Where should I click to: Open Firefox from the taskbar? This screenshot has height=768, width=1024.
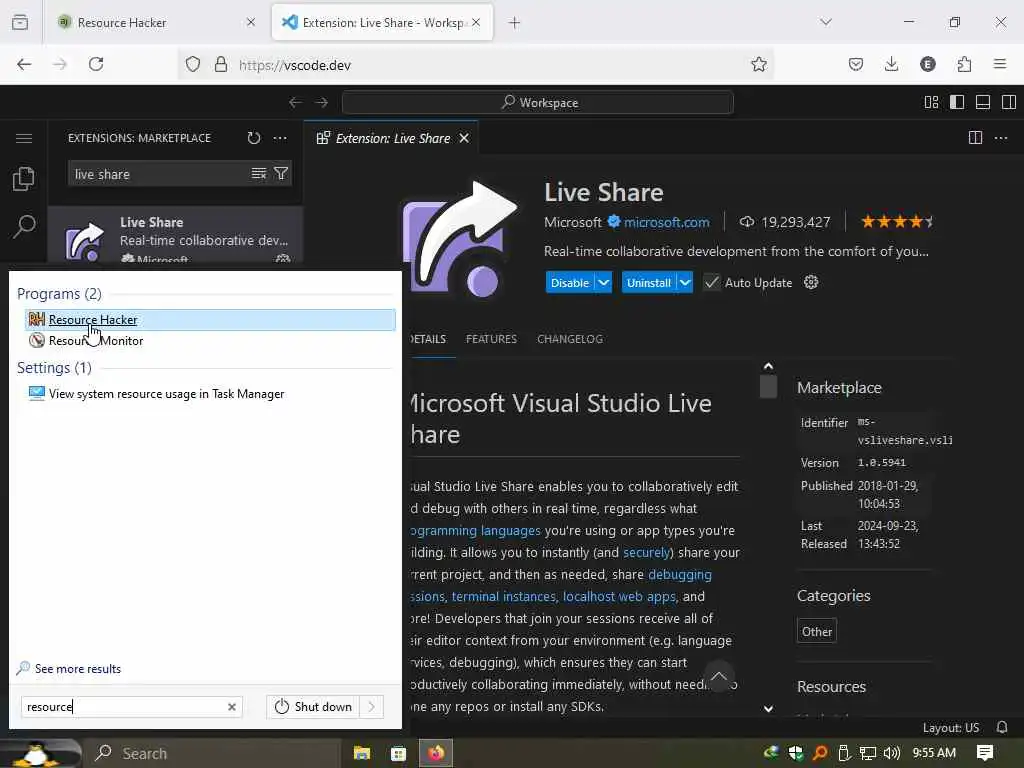tap(436, 753)
